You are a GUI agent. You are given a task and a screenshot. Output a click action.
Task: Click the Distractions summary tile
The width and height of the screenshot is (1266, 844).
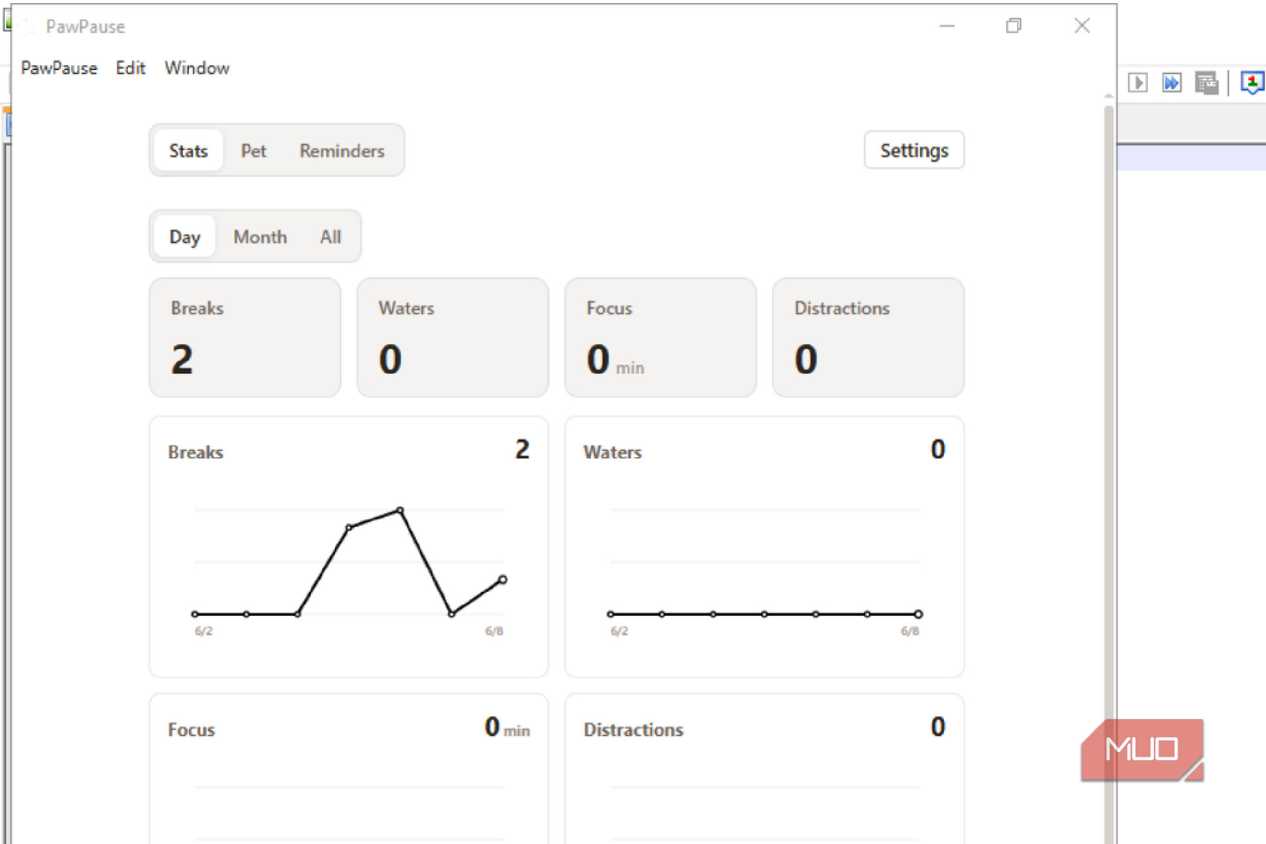click(869, 338)
